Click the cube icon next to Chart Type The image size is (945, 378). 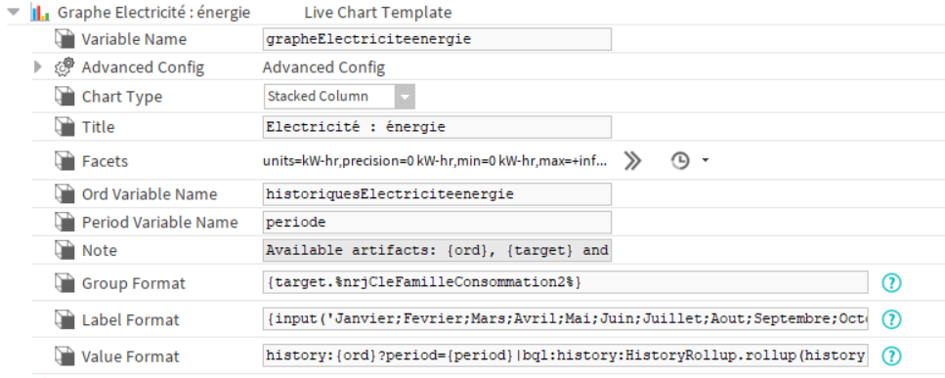click(x=64, y=96)
